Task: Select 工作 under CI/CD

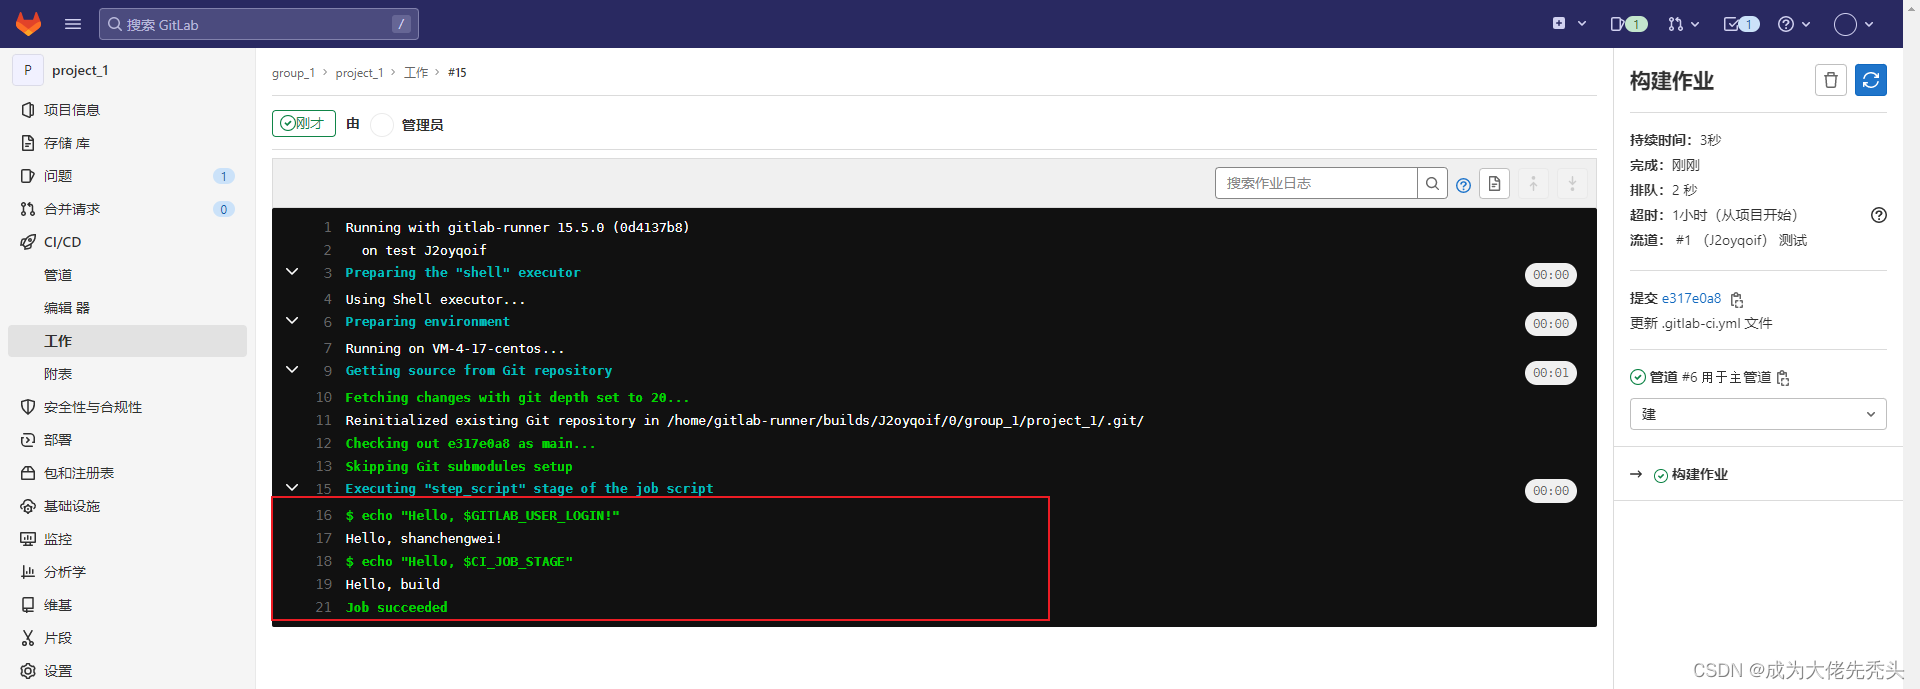Action: pyautogui.click(x=127, y=341)
